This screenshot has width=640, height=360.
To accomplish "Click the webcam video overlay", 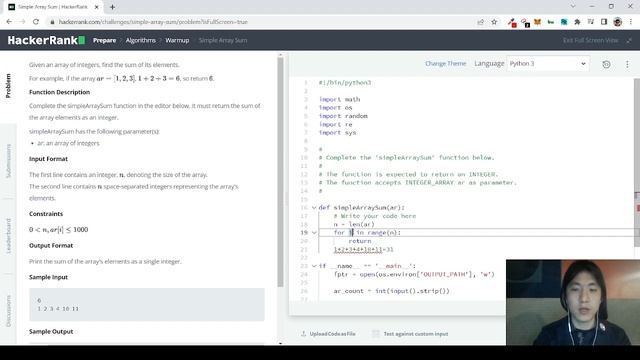I will [x=573, y=302].
